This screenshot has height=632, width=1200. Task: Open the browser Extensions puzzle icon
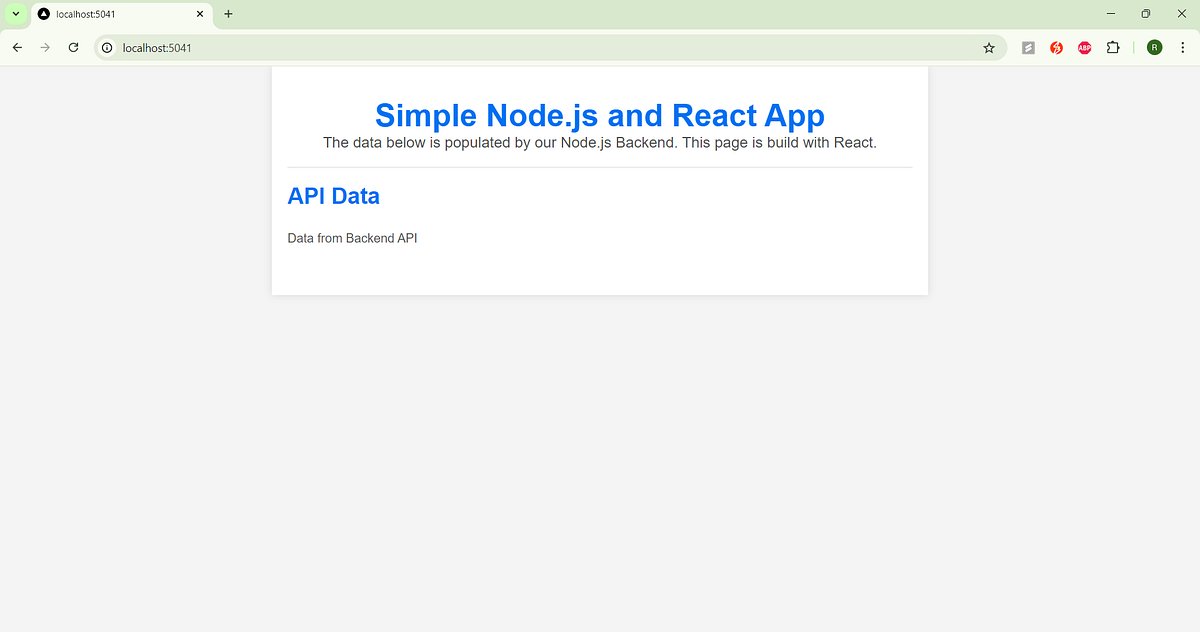(x=1113, y=47)
